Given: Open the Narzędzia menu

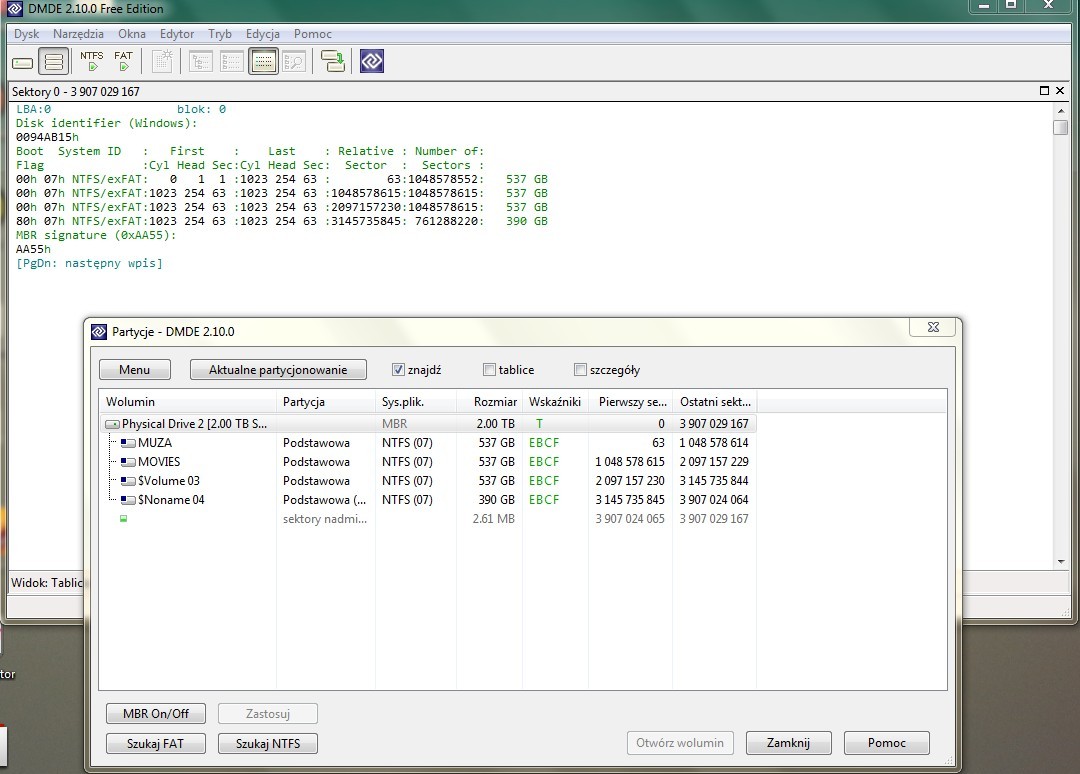Looking at the screenshot, I should pos(78,34).
